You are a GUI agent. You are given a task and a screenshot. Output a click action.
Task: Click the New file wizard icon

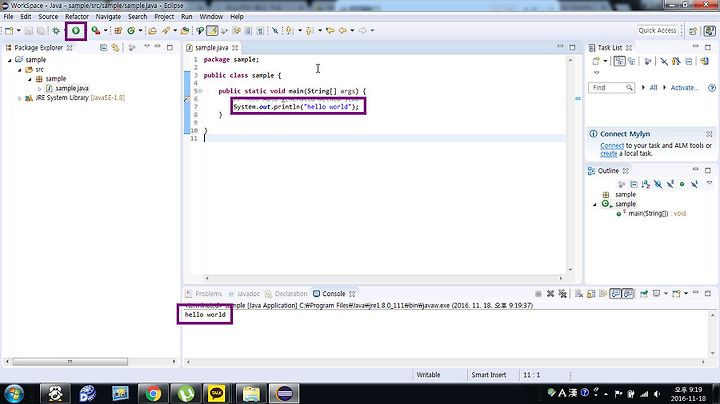pyautogui.click(x=8, y=30)
